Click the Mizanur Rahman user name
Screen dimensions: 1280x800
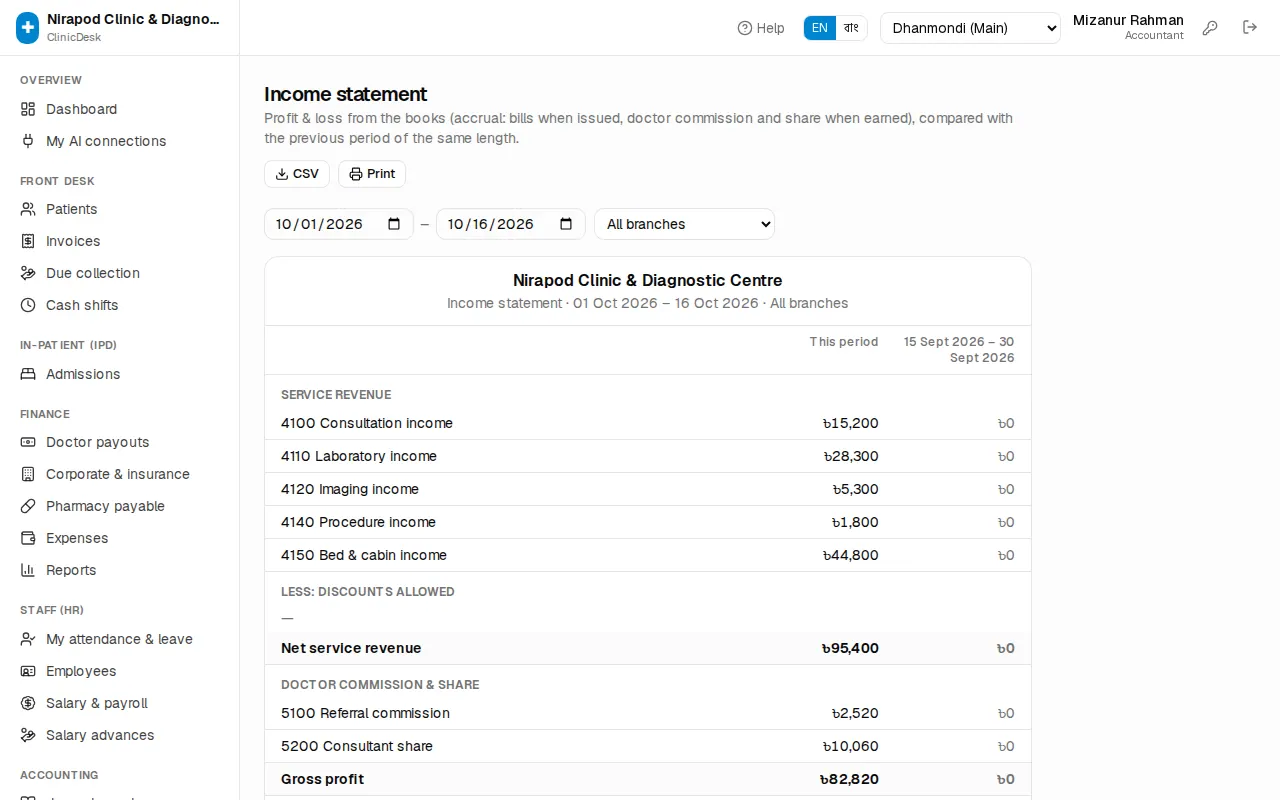1128,20
